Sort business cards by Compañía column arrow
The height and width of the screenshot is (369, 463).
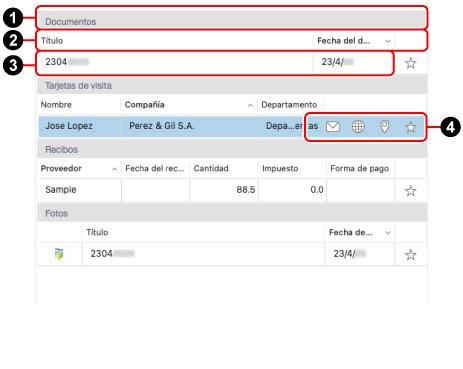[250, 105]
